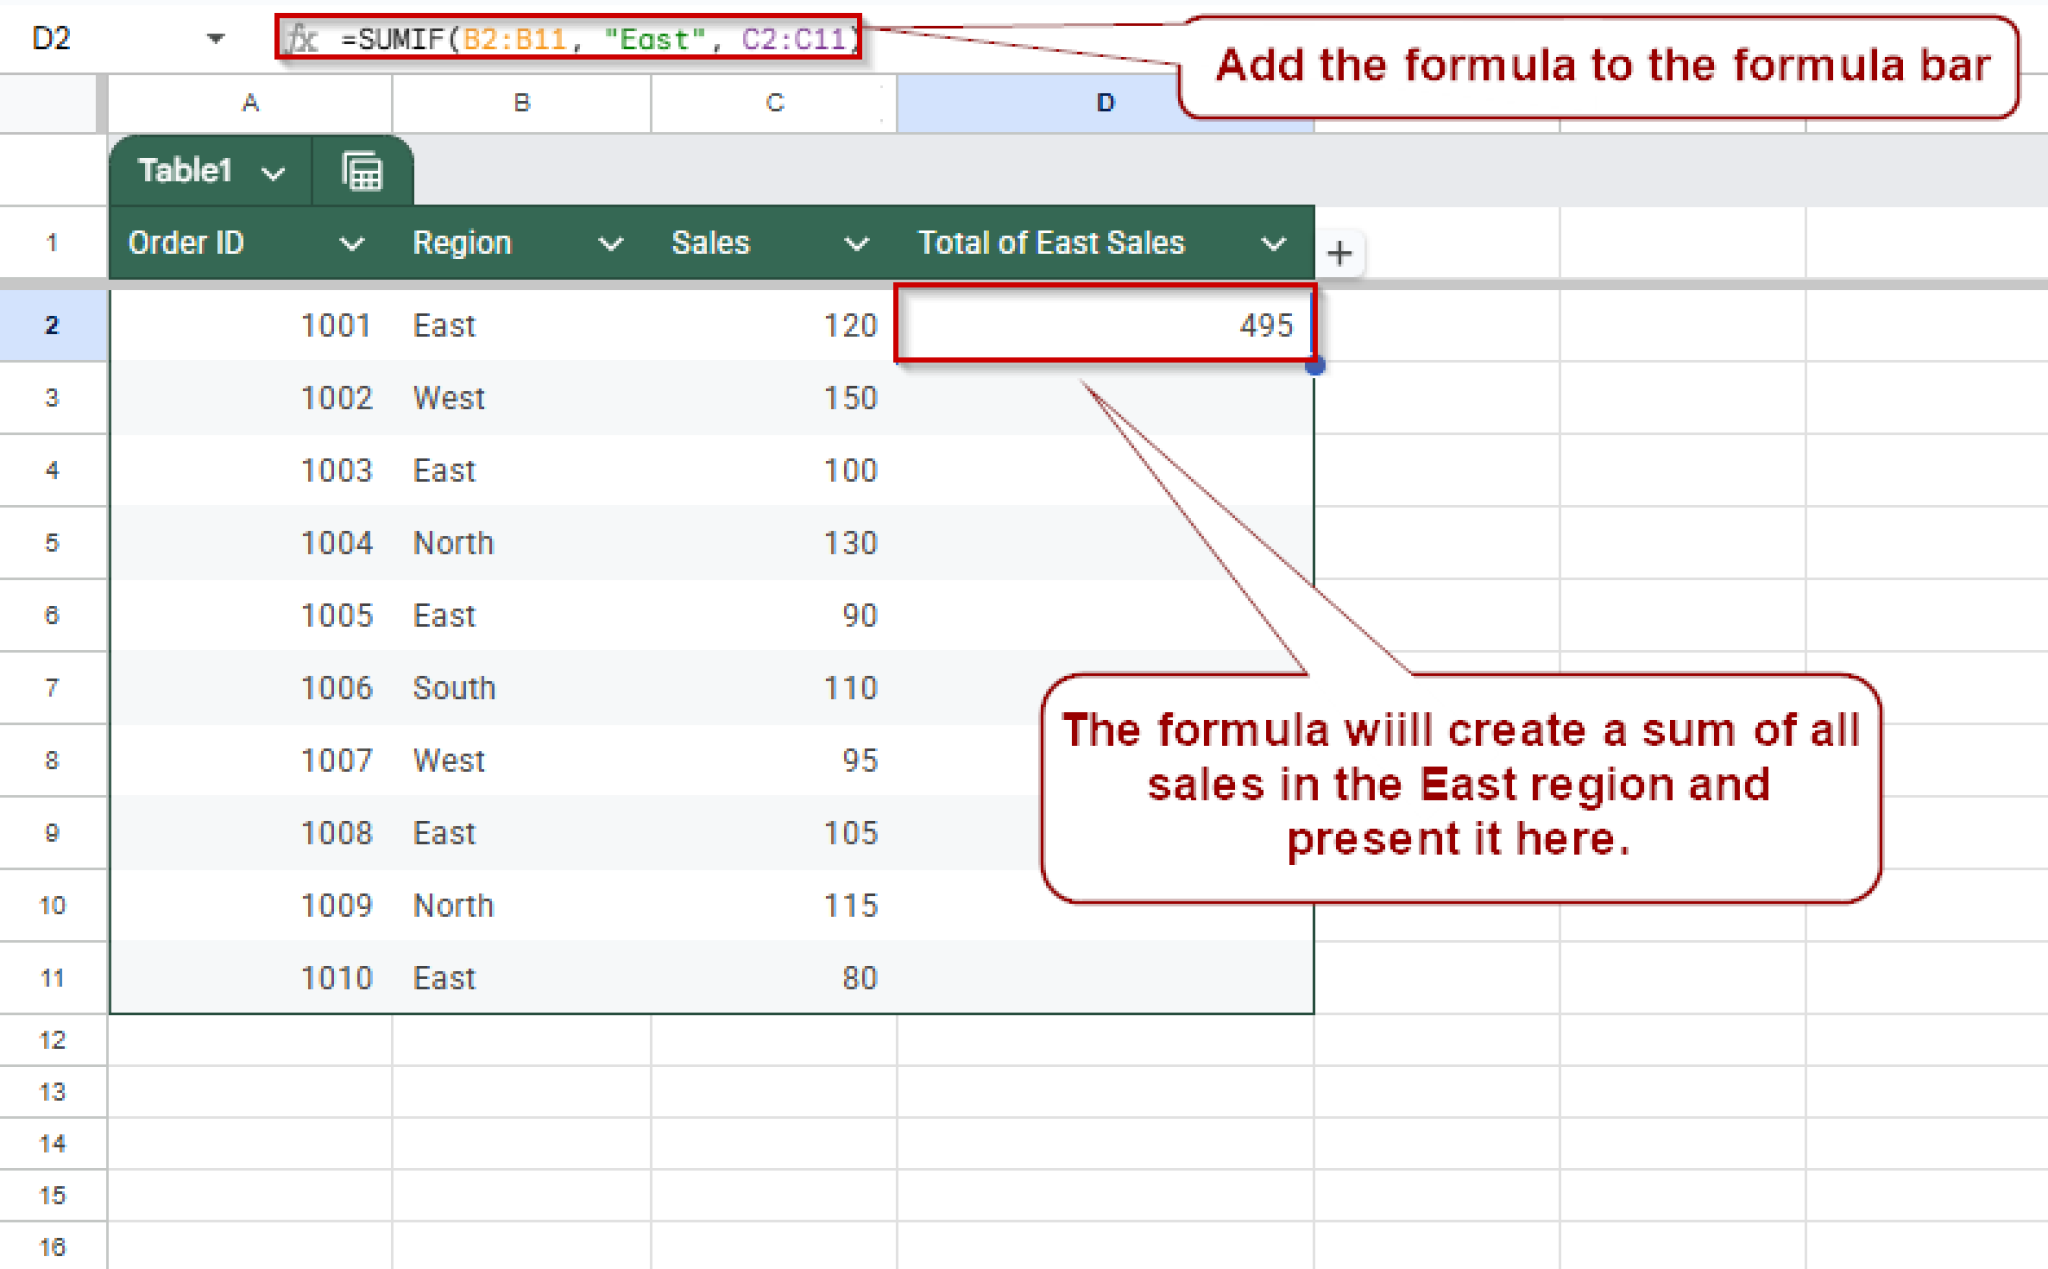
Task: Click the blue fill handle on cell D2
Action: (1316, 367)
